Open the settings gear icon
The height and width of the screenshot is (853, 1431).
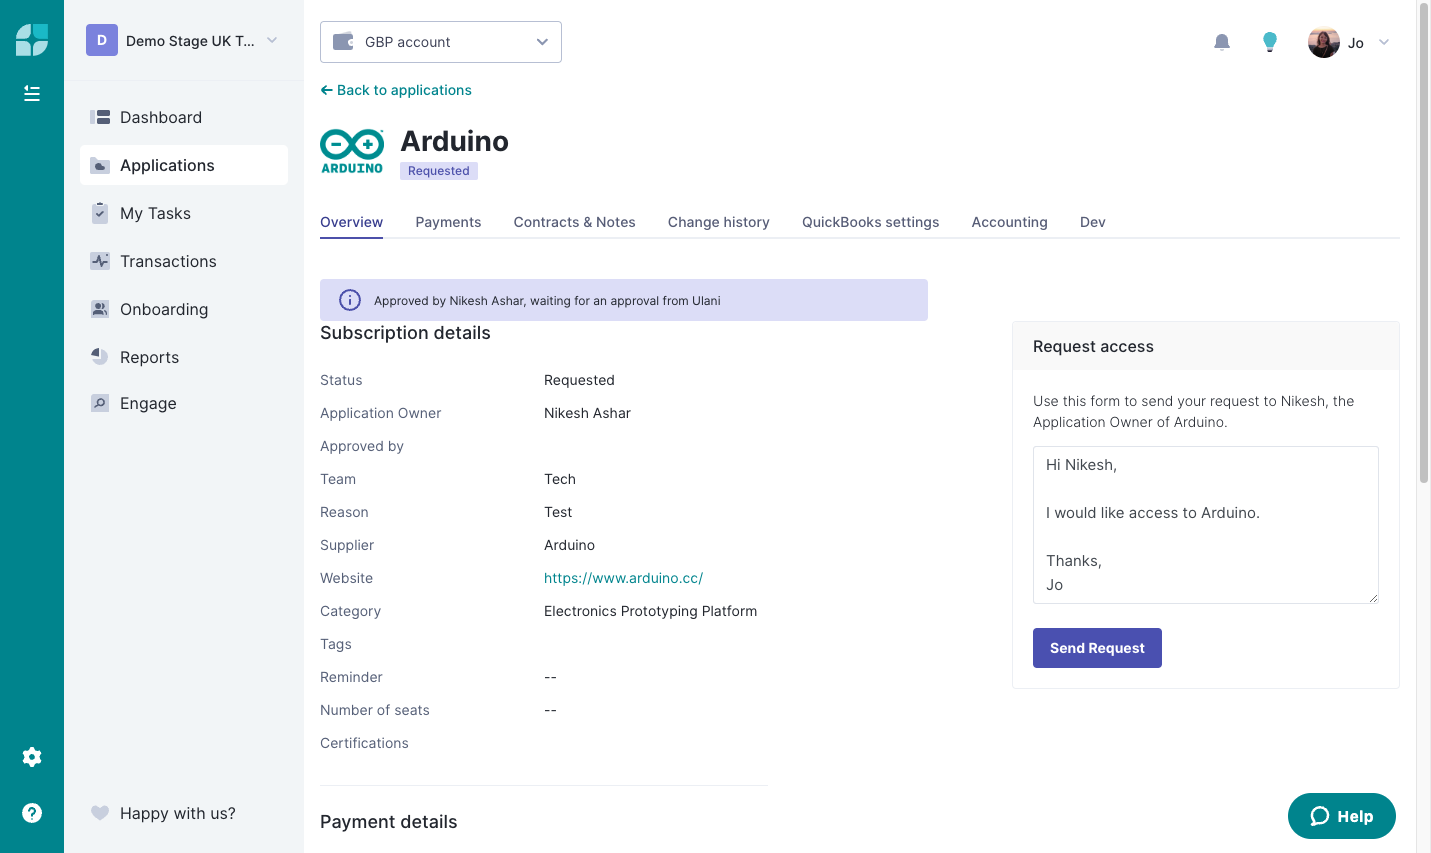click(x=32, y=757)
